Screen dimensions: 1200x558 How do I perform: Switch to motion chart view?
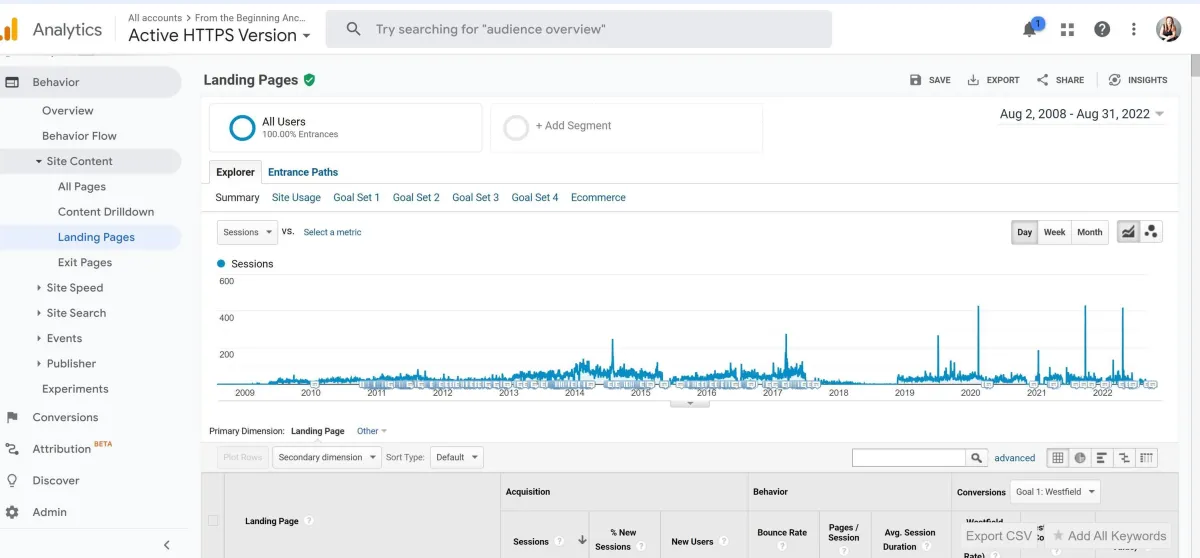coord(1151,232)
